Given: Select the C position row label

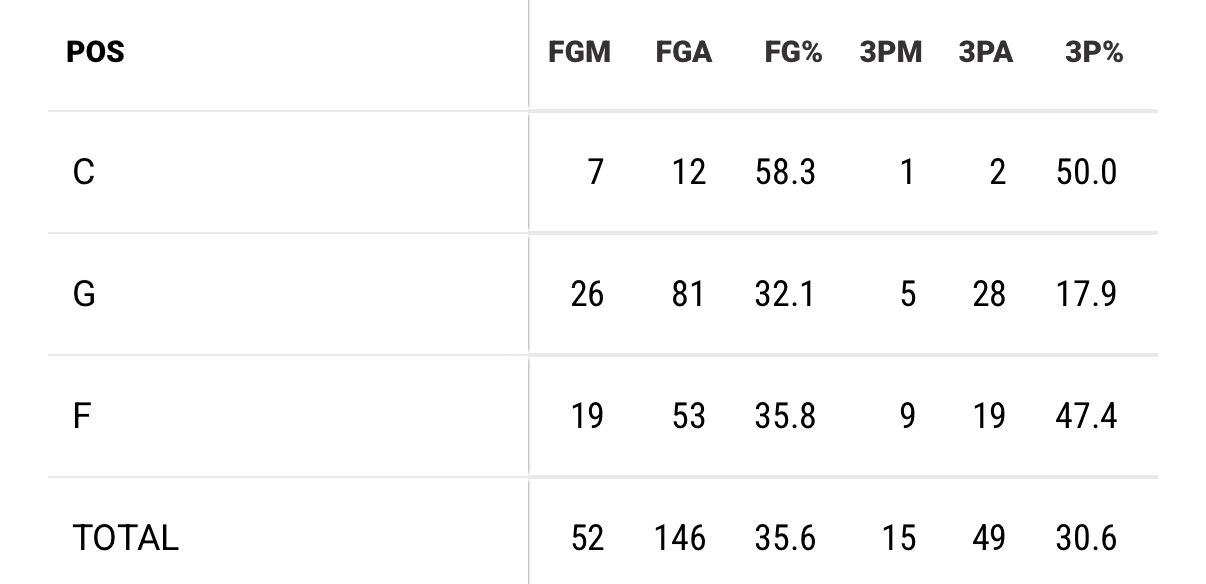Looking at the screenshot, I should [84, 173].
